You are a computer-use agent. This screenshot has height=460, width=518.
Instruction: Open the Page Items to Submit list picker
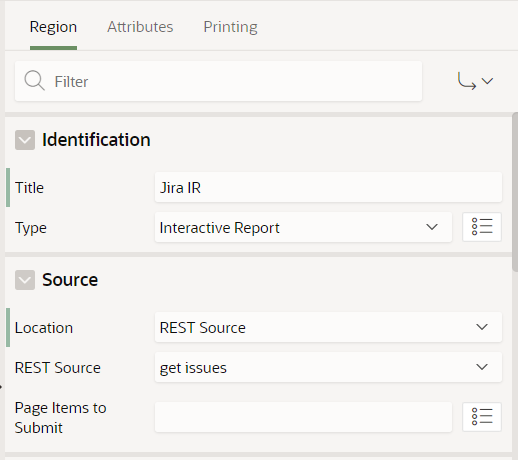click(x=482, y=417)
